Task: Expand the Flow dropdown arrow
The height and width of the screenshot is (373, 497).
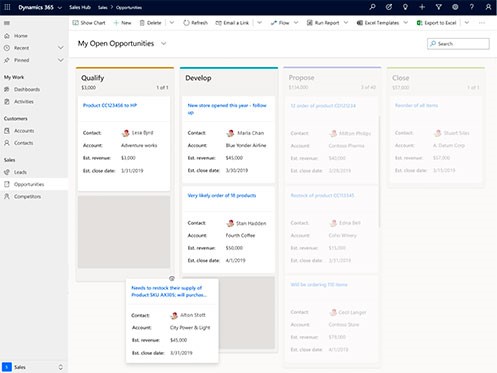Action: pyautogui.click(x=296, y=23)
